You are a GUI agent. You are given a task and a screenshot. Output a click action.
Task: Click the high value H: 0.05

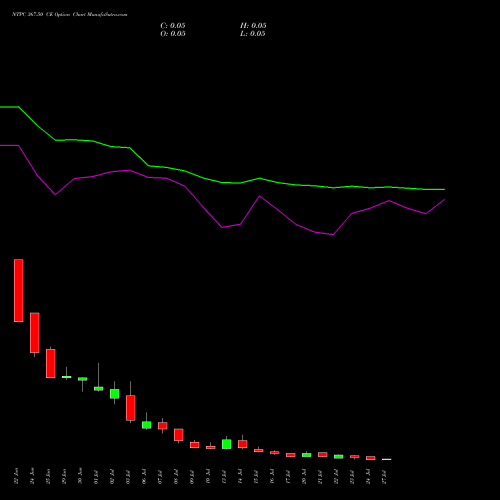point(253,26)
